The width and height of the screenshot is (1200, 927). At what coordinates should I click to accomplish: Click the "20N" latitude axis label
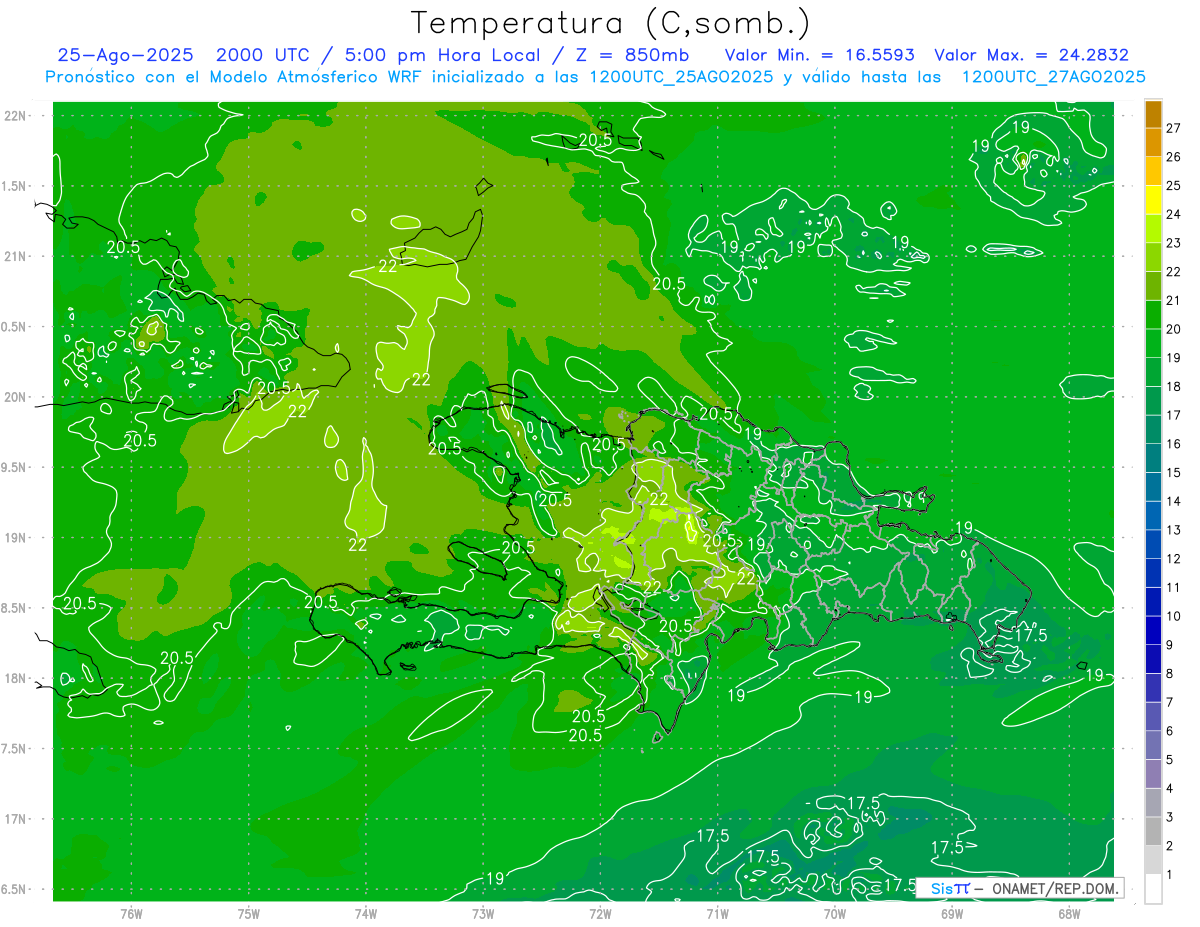pos(15,397)
